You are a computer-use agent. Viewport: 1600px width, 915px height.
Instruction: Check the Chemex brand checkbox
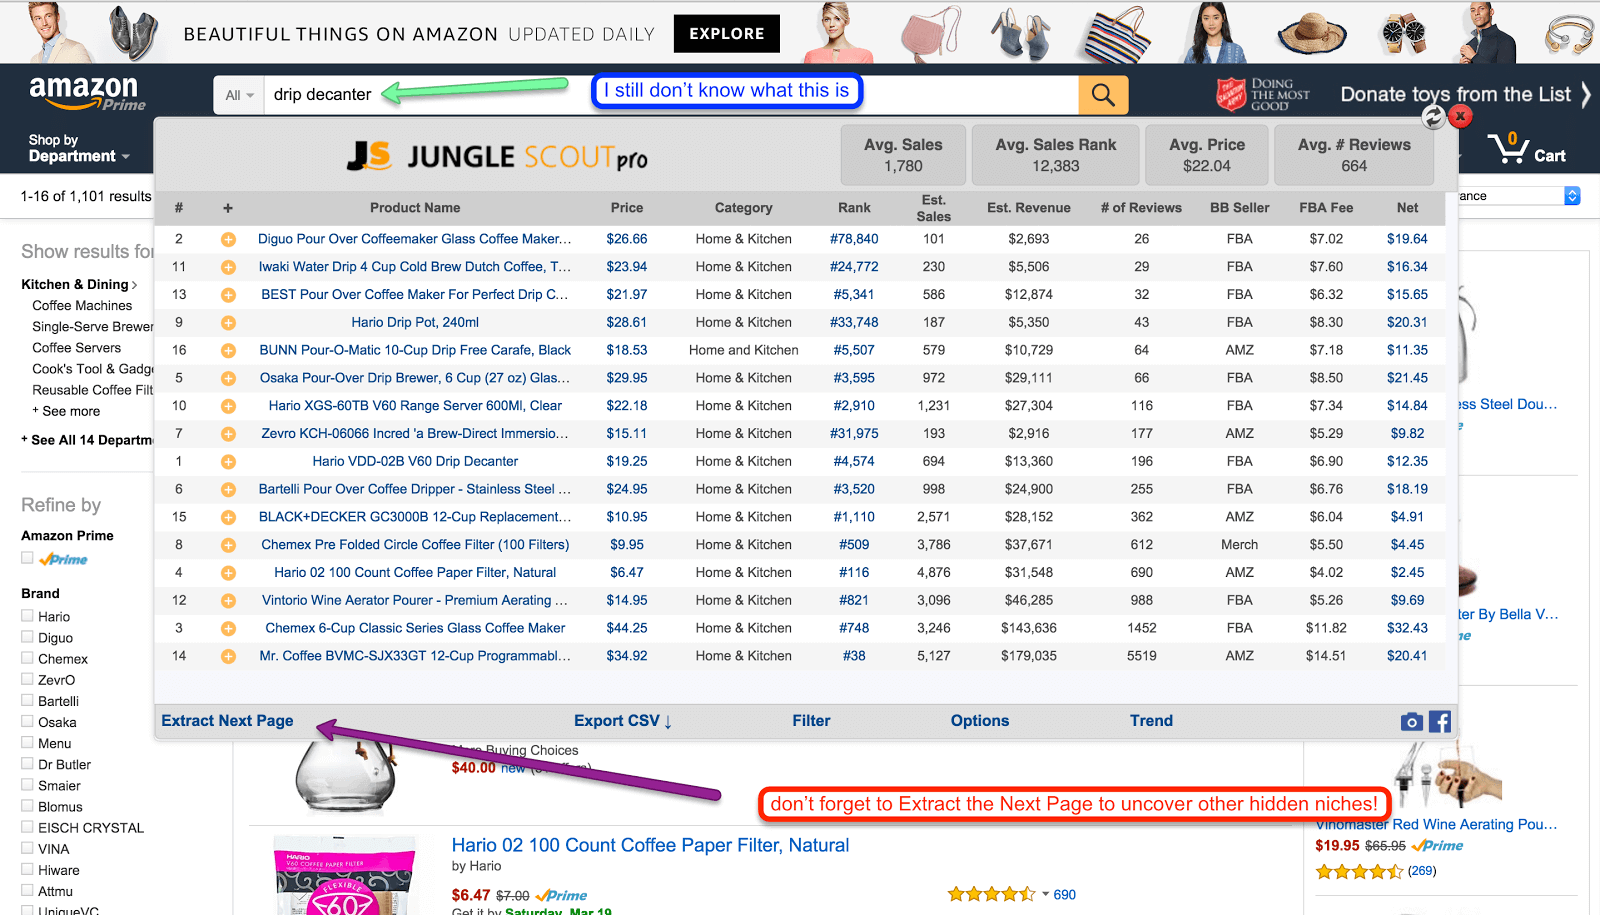tap(27, 658)
